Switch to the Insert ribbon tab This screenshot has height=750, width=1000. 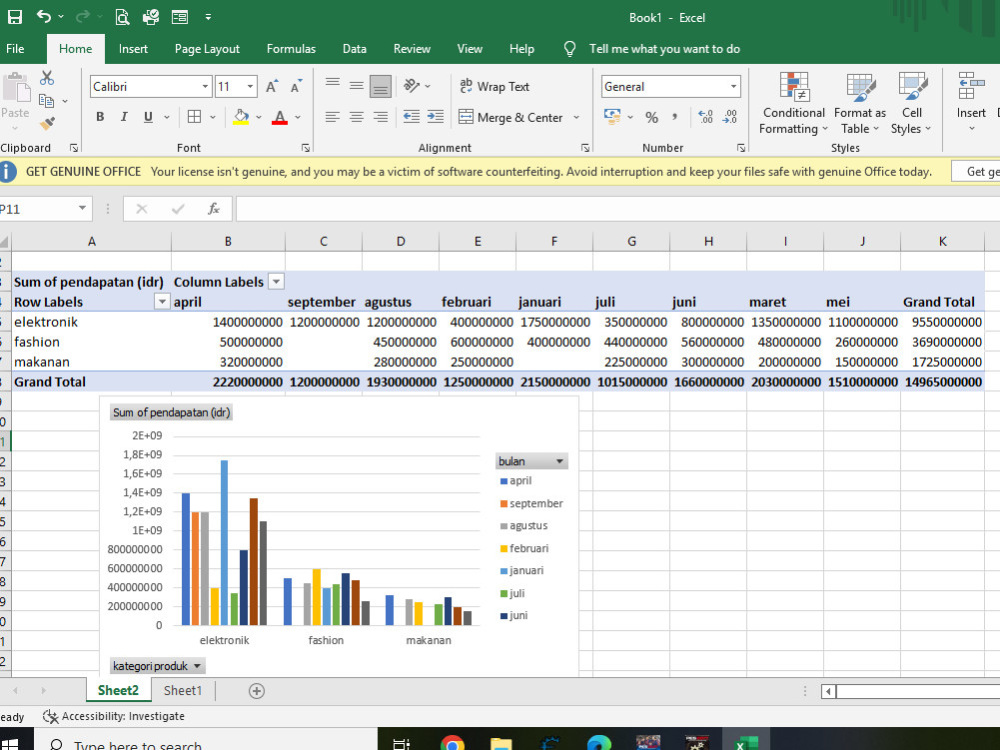click(x=133, y=48)
